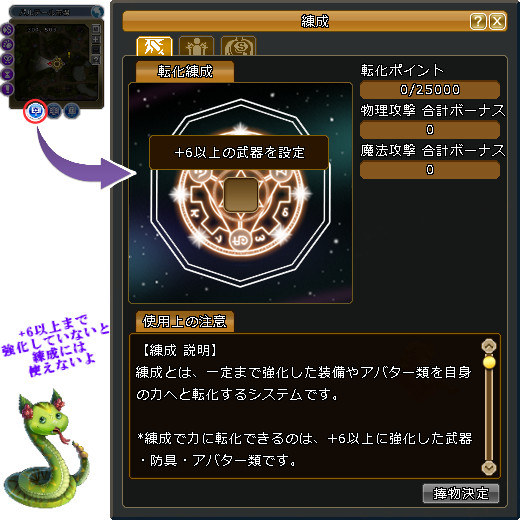Click the scroll up arrow in notes panel
Viewport: 520px width, 520px height.
coord(489,346)
